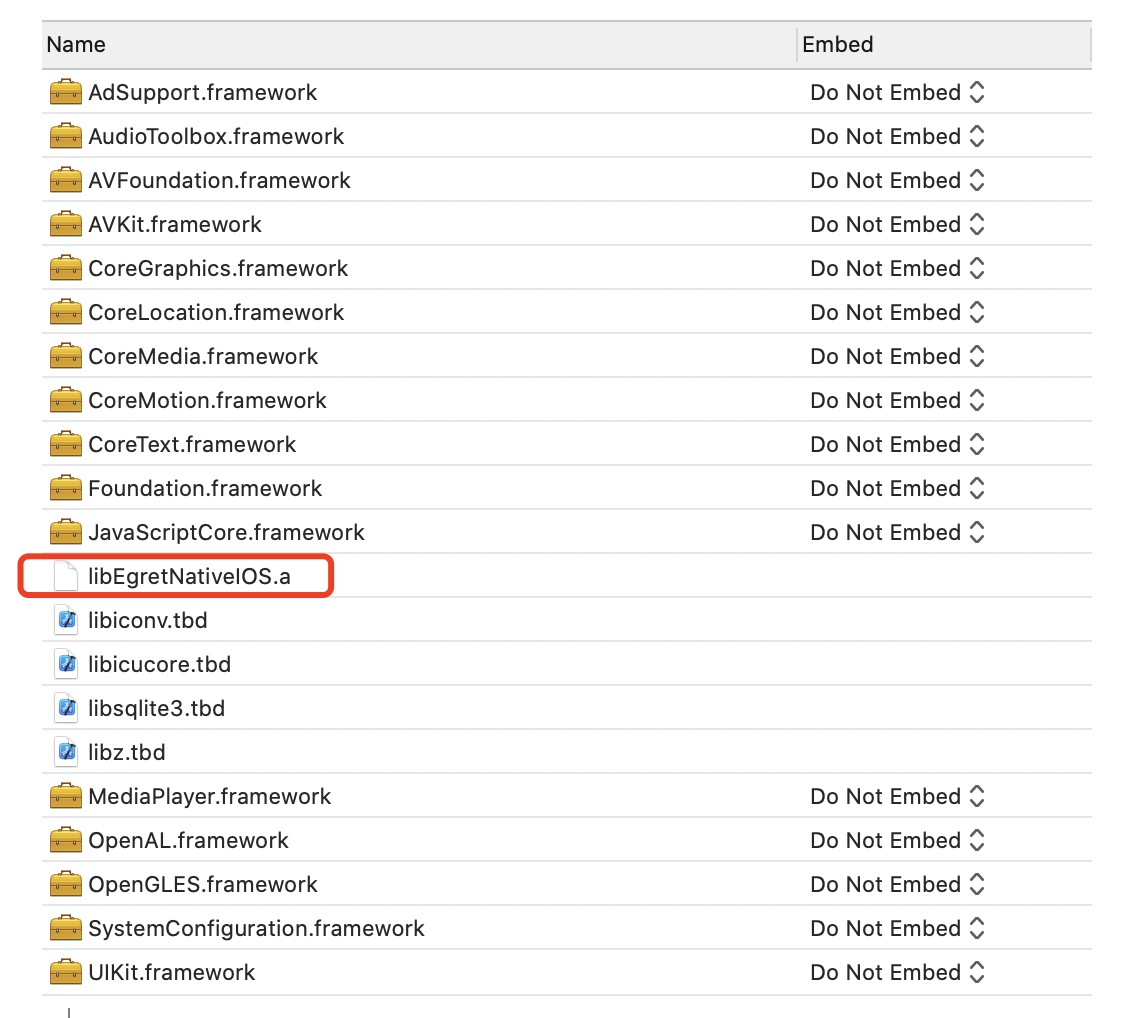Click the libz.tbd document icon
The image size is (1128, 1018).
(x=65, y=753)
